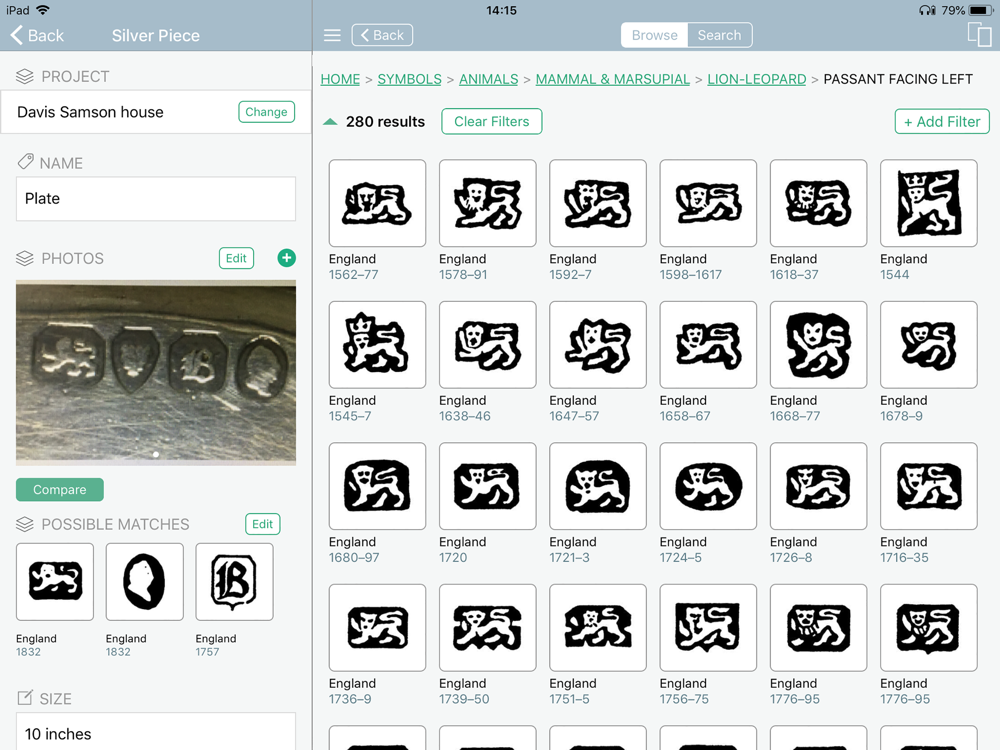The image size is (1000, 750).
Task: Open the HOME breadcrumb link
Action: 340,79
